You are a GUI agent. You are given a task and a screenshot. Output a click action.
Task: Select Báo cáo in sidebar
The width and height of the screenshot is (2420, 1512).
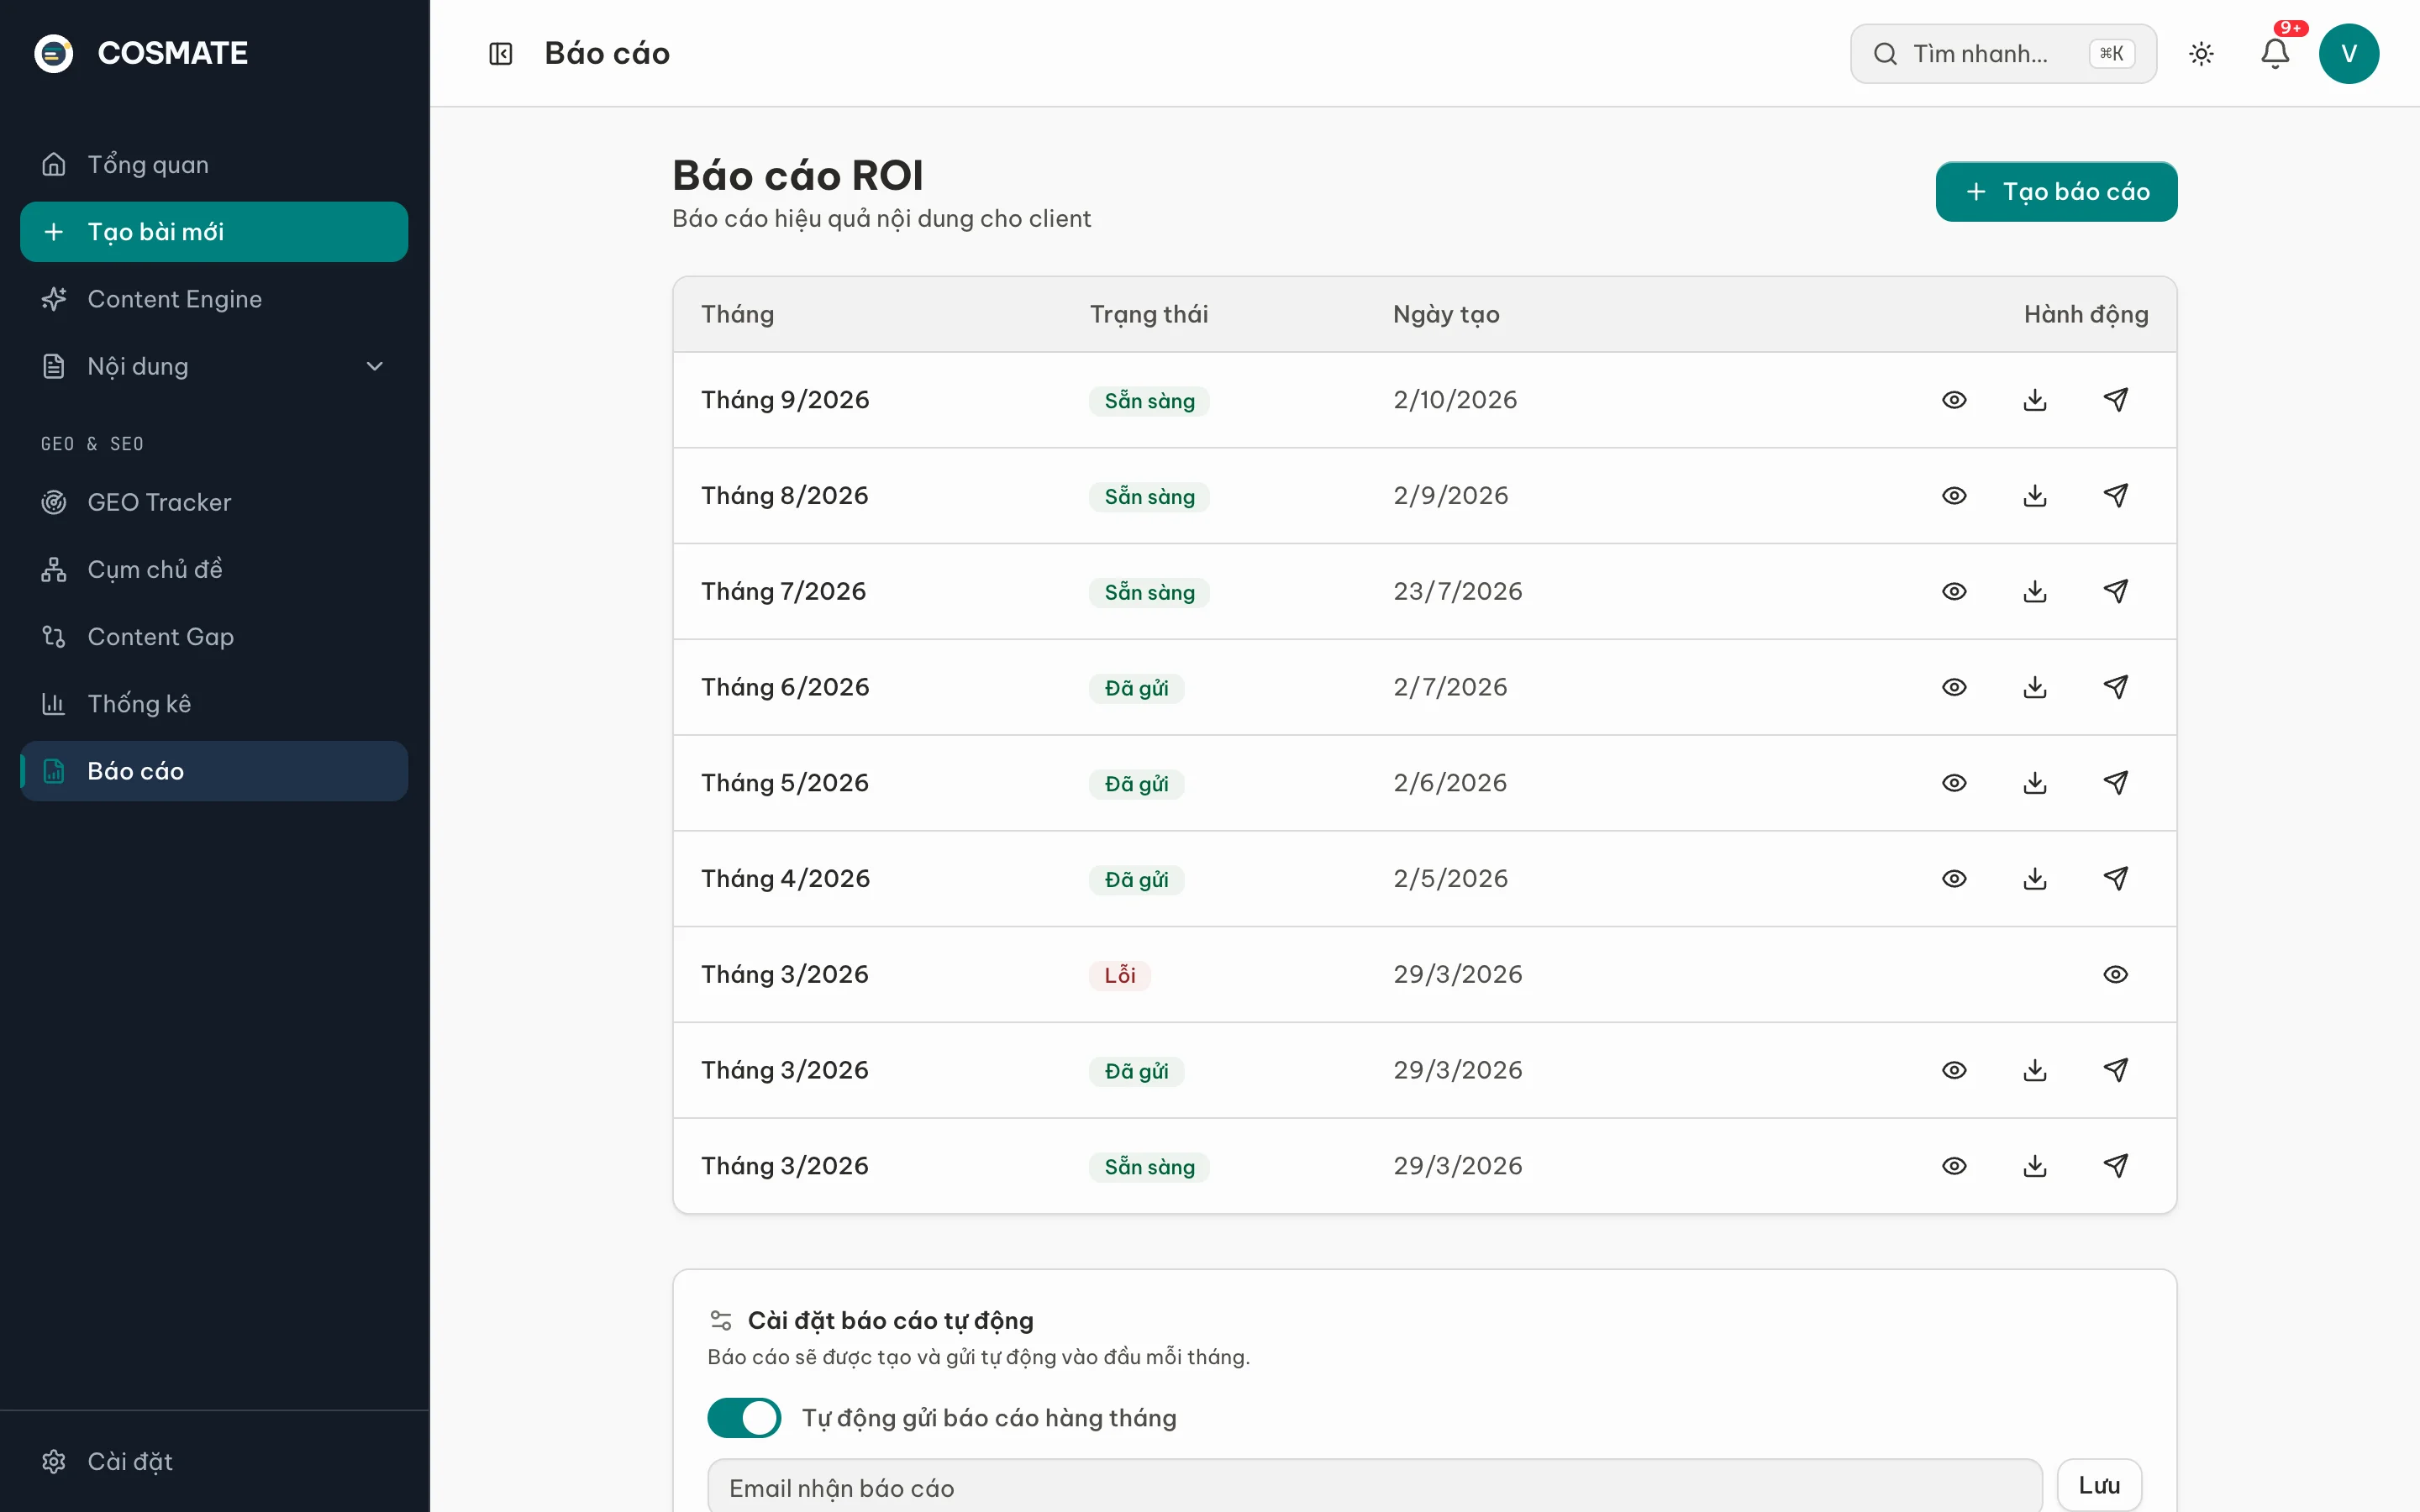(214, 771)
